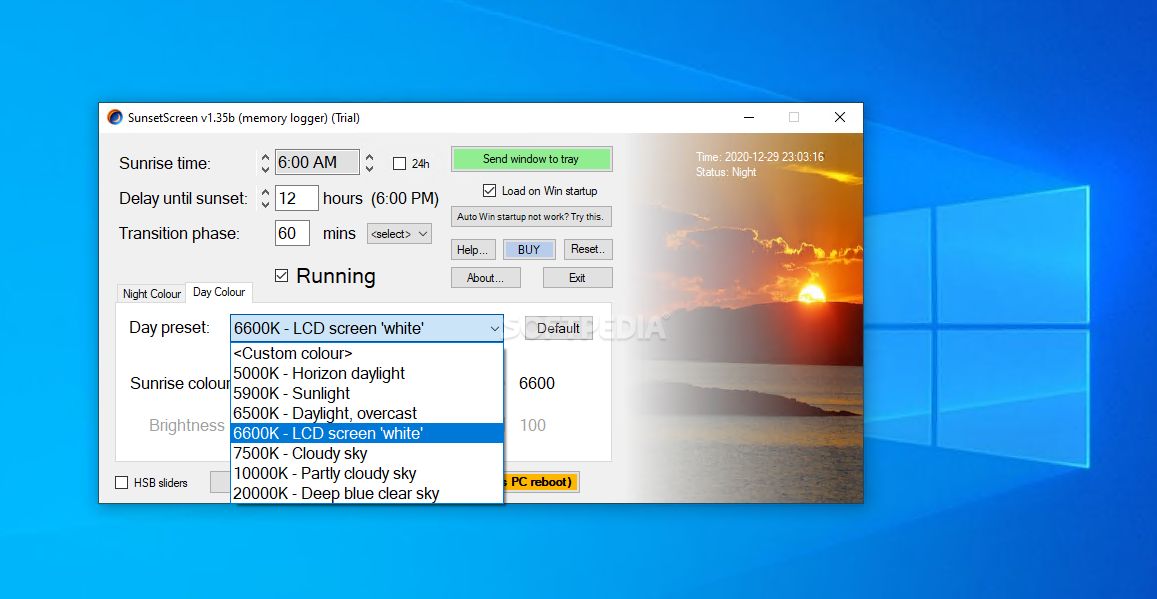Select 10000K - Partly cloudy sky
The height and width of the screenshot is (599, 1157).
click(367, 473)
